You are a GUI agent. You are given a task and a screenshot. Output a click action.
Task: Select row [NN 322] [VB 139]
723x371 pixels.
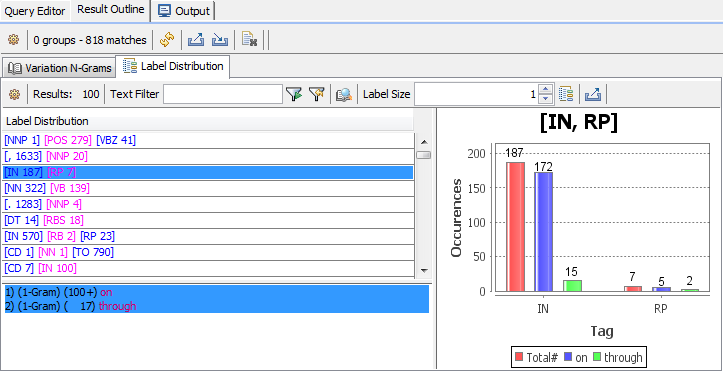[x=208, y=188]
